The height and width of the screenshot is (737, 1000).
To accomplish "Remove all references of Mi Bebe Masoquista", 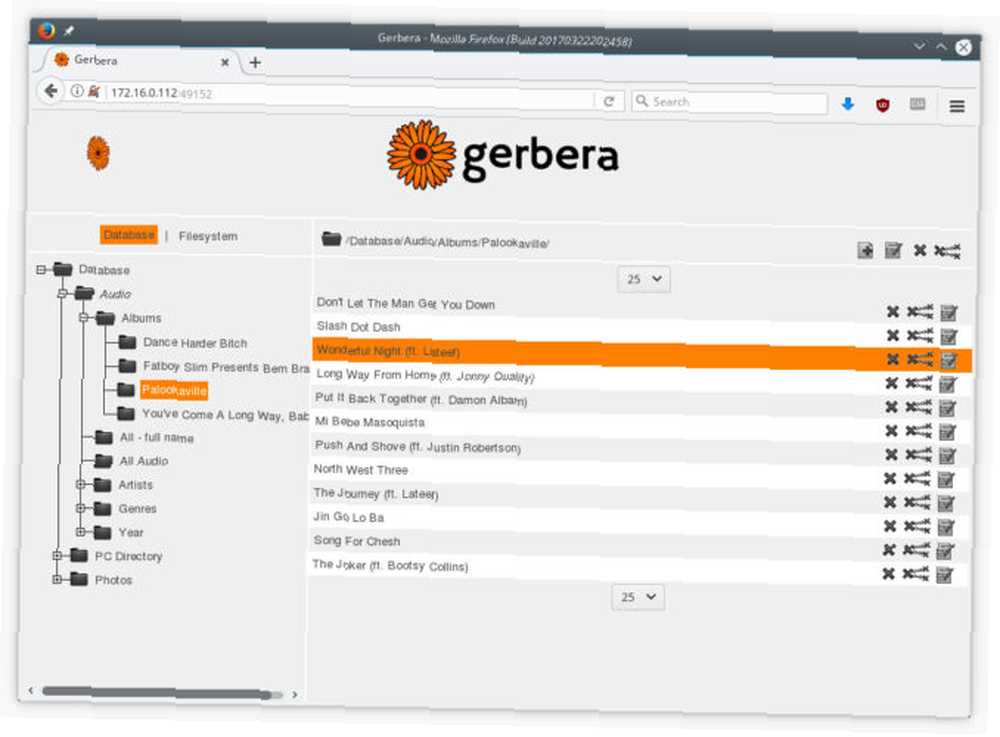I will point(918,430).
